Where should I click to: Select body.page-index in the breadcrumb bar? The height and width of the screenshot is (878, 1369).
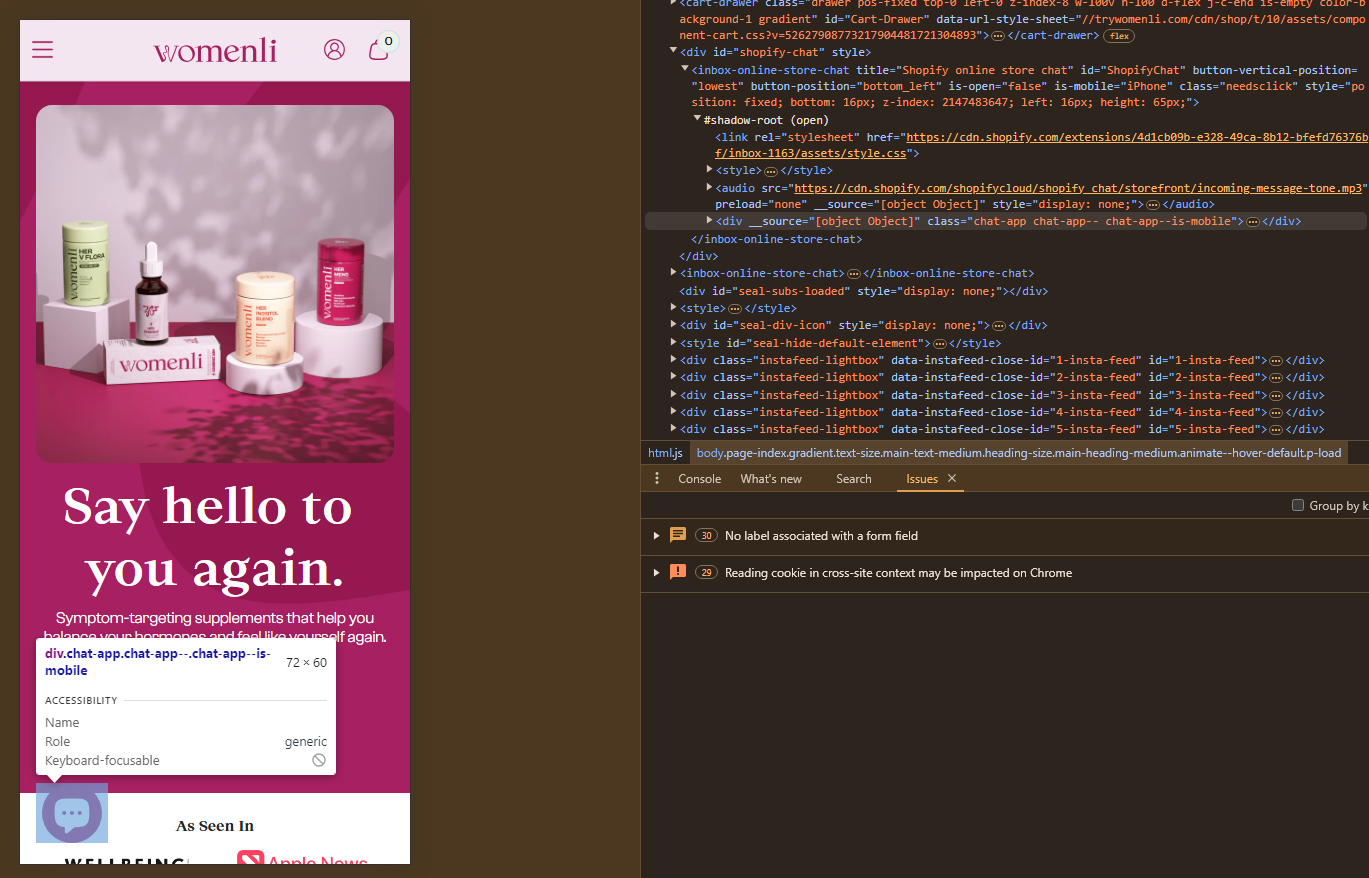coord(1019,453)
